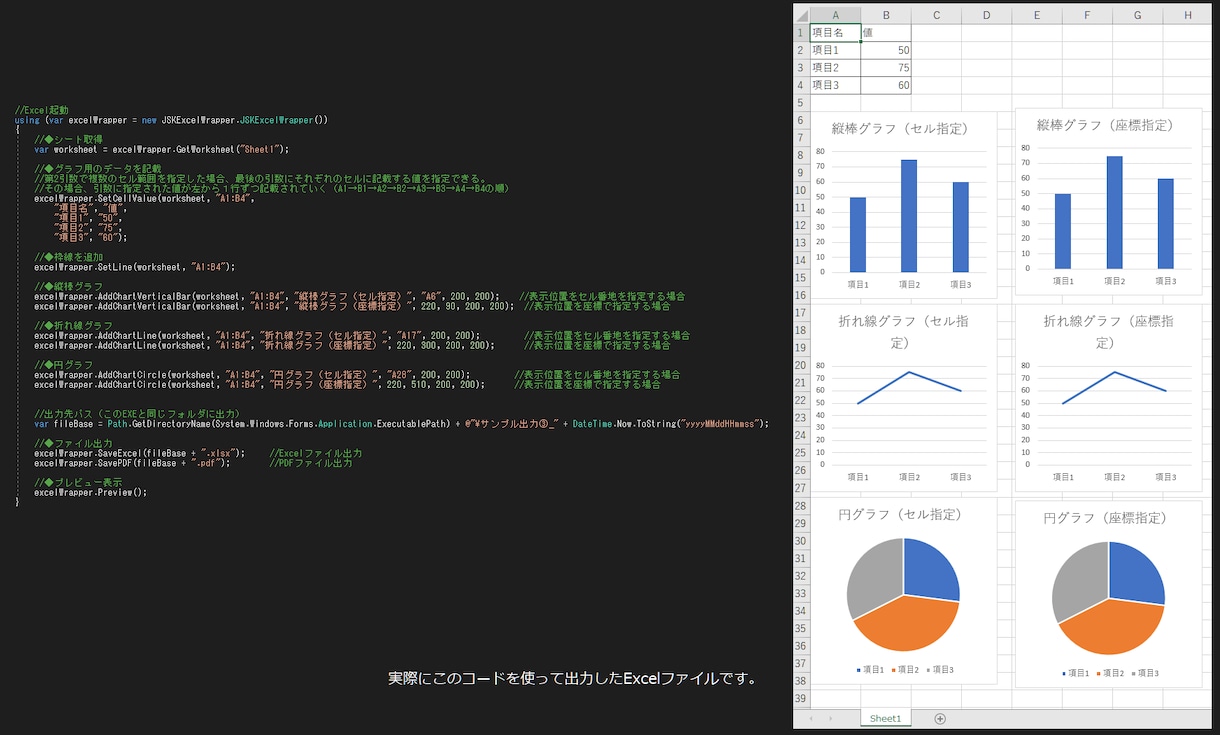Select chart title 折れ線グラフ（座標指定）
1220x735 pixels.
(x=1108, y=331)
